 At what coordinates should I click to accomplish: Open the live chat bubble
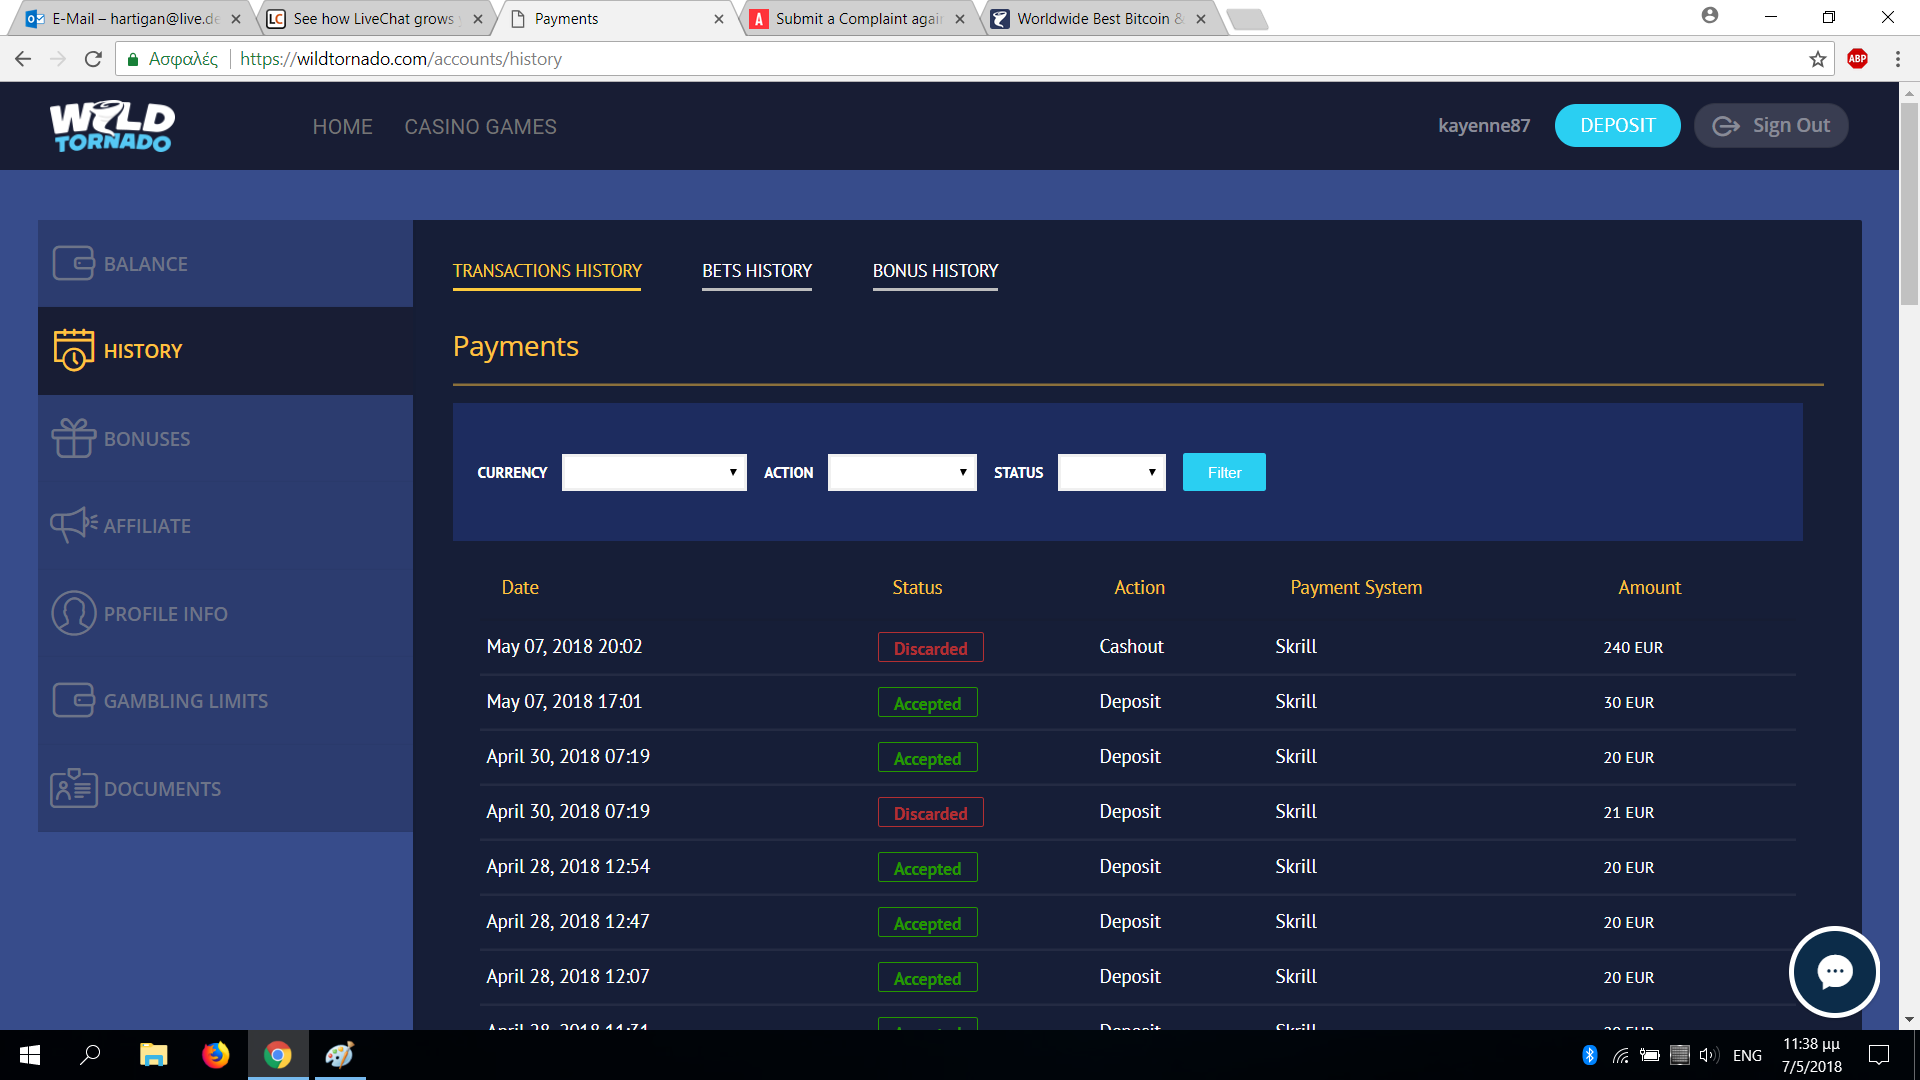pyautogui.click(x=1834, y=971)
